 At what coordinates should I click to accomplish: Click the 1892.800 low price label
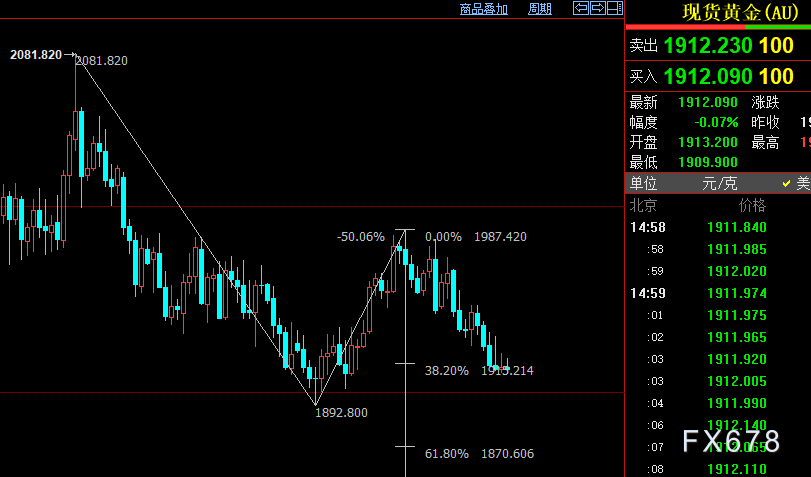pyautogui.click(x=340, y=411)
